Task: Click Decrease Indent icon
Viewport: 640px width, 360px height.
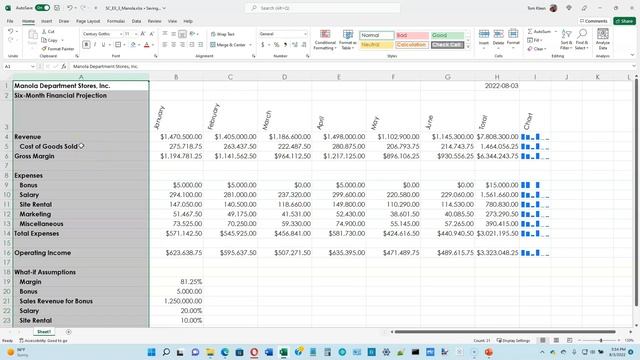Action: [x=191, y=44]
